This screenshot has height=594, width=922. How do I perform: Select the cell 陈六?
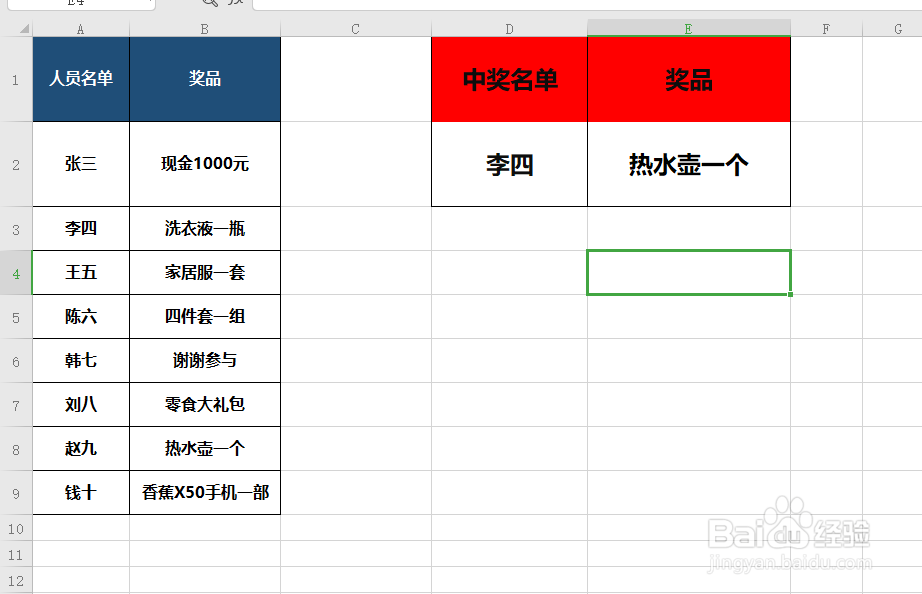tap(81, 317)
